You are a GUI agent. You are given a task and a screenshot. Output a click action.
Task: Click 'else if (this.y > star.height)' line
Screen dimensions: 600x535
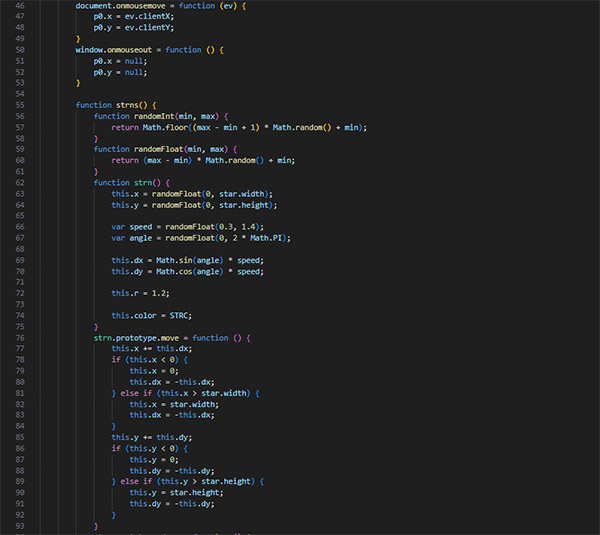[188, 481]
